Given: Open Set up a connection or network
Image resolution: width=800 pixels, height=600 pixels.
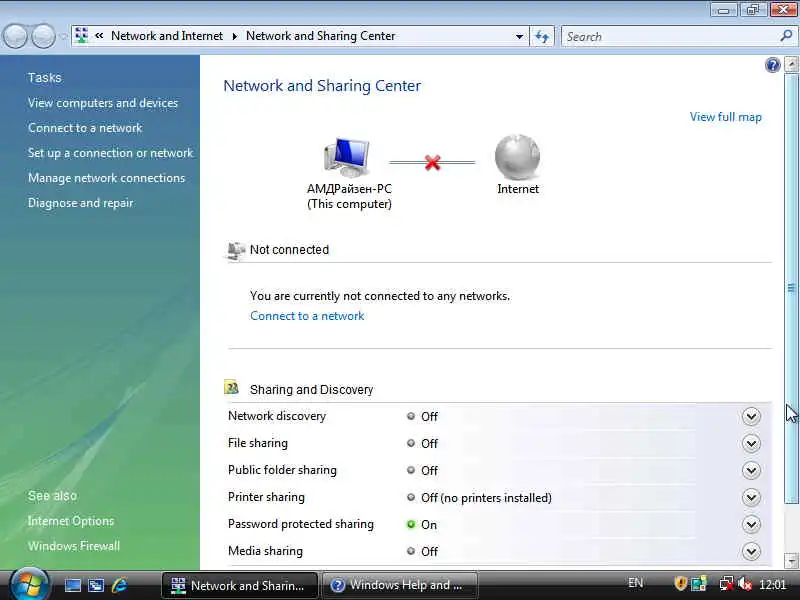Looking at the screenshot, I should [x=111, y=153].
